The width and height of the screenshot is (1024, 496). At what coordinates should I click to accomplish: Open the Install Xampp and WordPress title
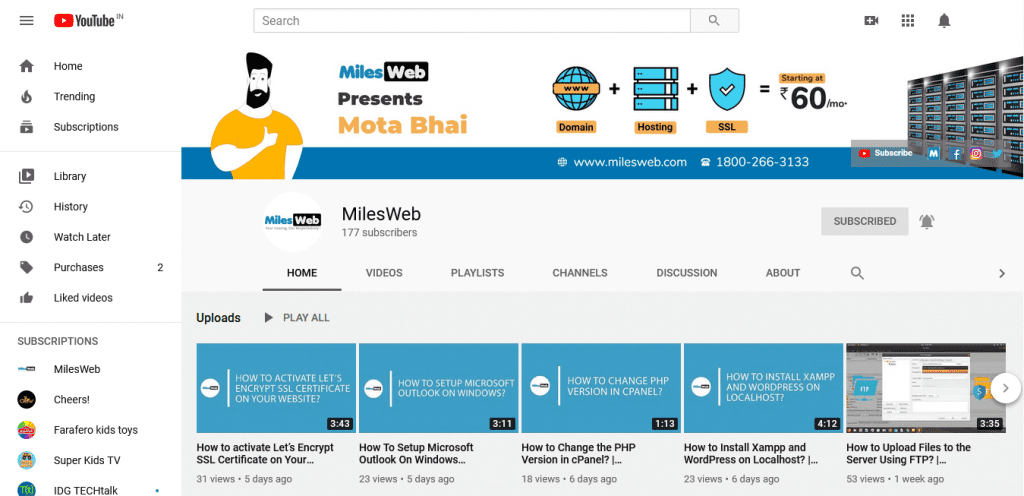click(x=751, y=454)
